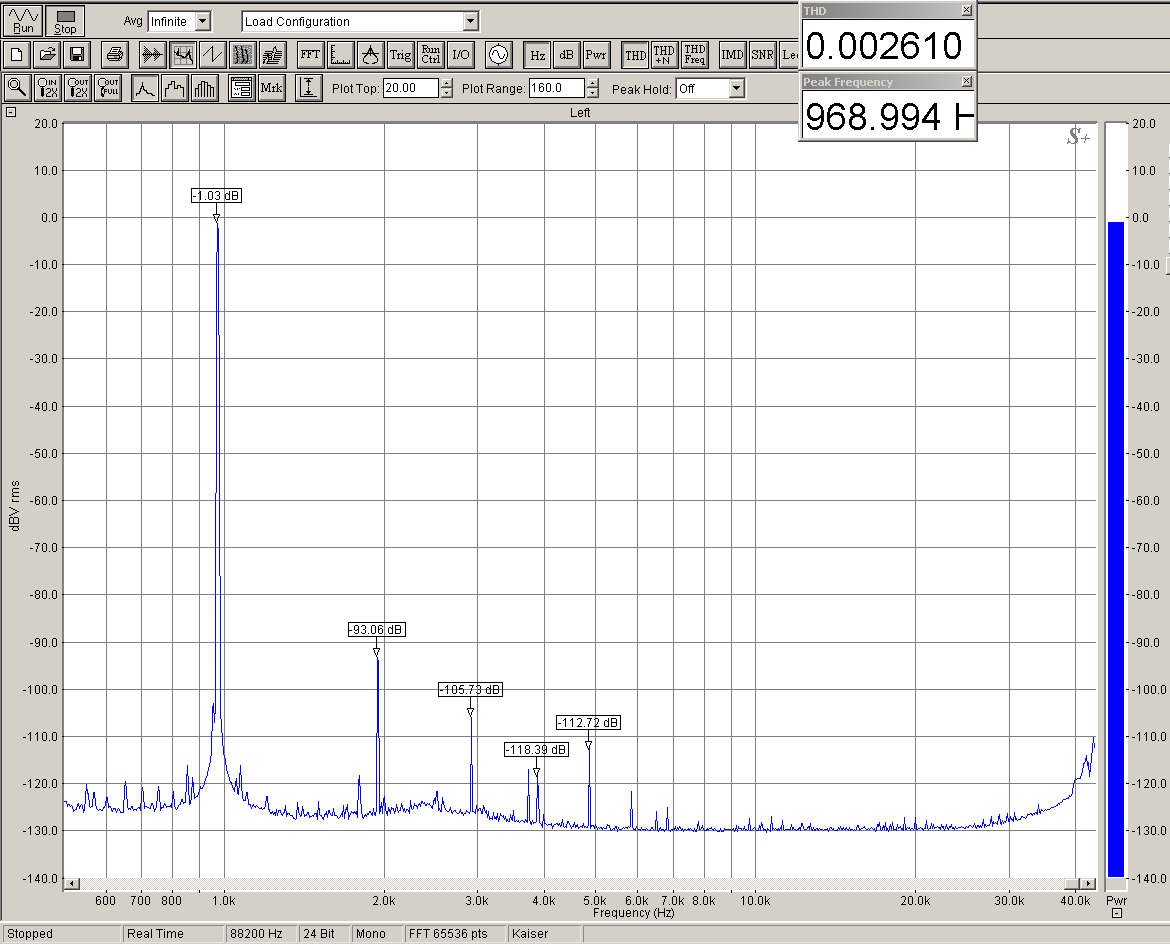Open the plot properties dialog icon
The width and height of the screenshot is (1170, 944).
pos(242,88)
